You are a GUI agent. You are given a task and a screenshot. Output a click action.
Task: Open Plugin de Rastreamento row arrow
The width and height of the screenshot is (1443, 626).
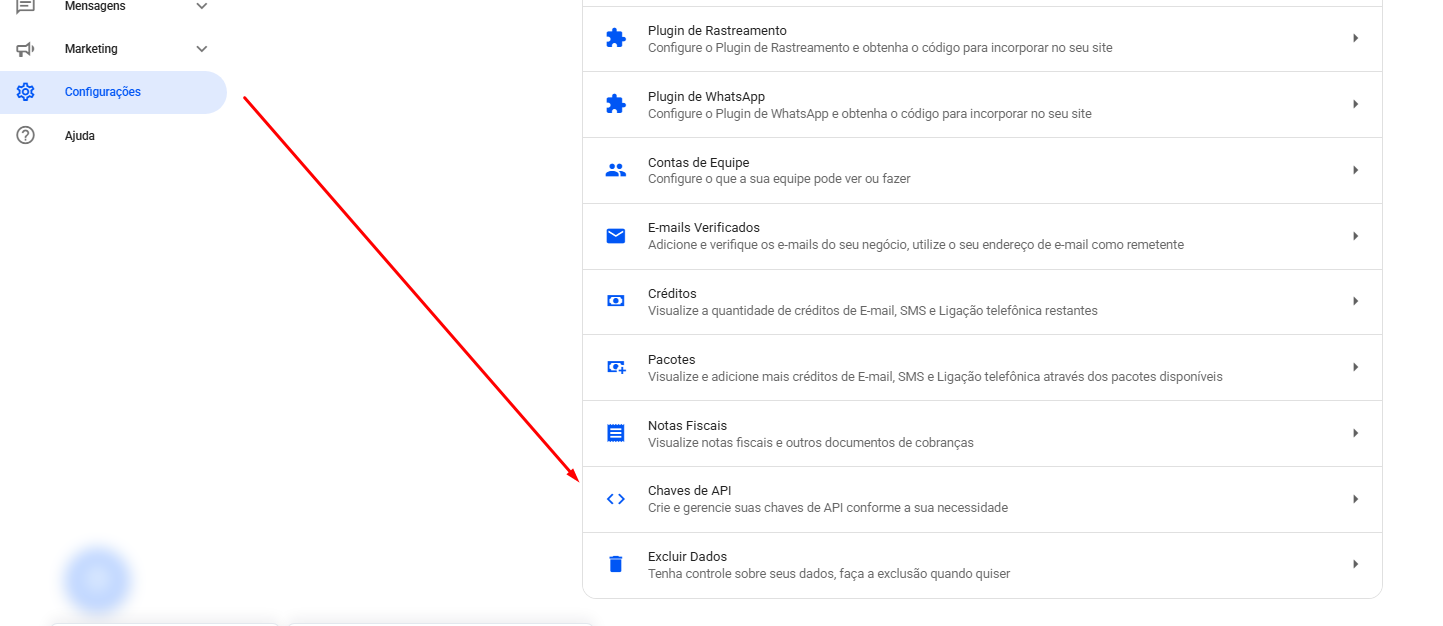point(1356,38)
